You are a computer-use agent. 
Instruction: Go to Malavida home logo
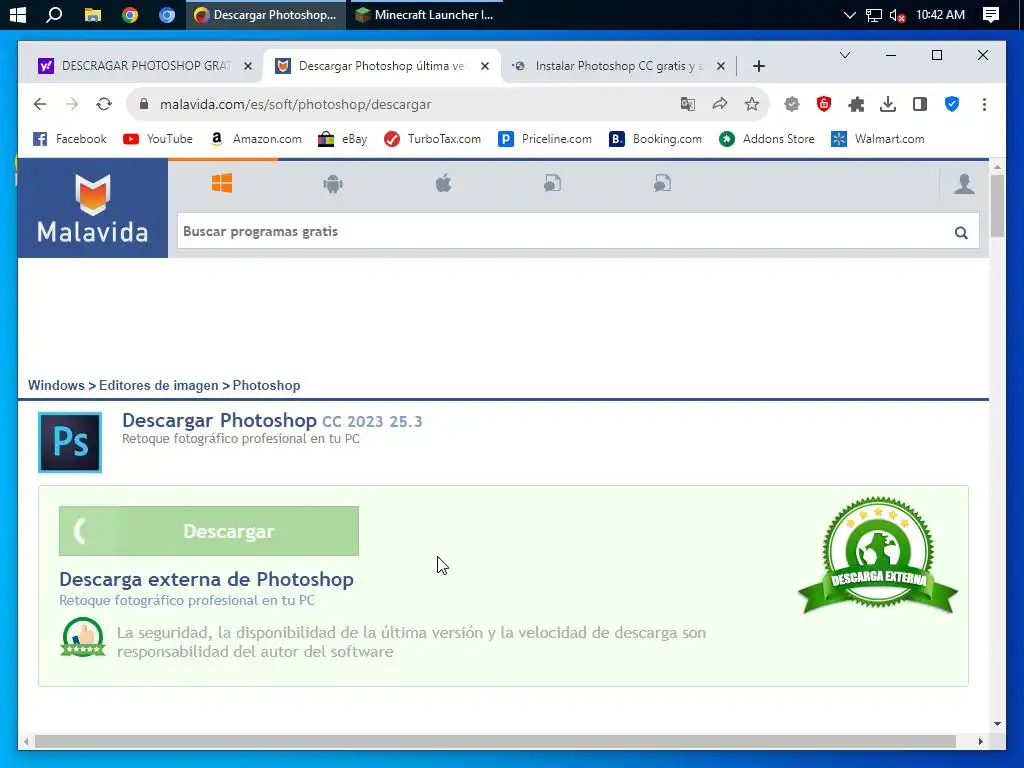[x=93, y=208]
